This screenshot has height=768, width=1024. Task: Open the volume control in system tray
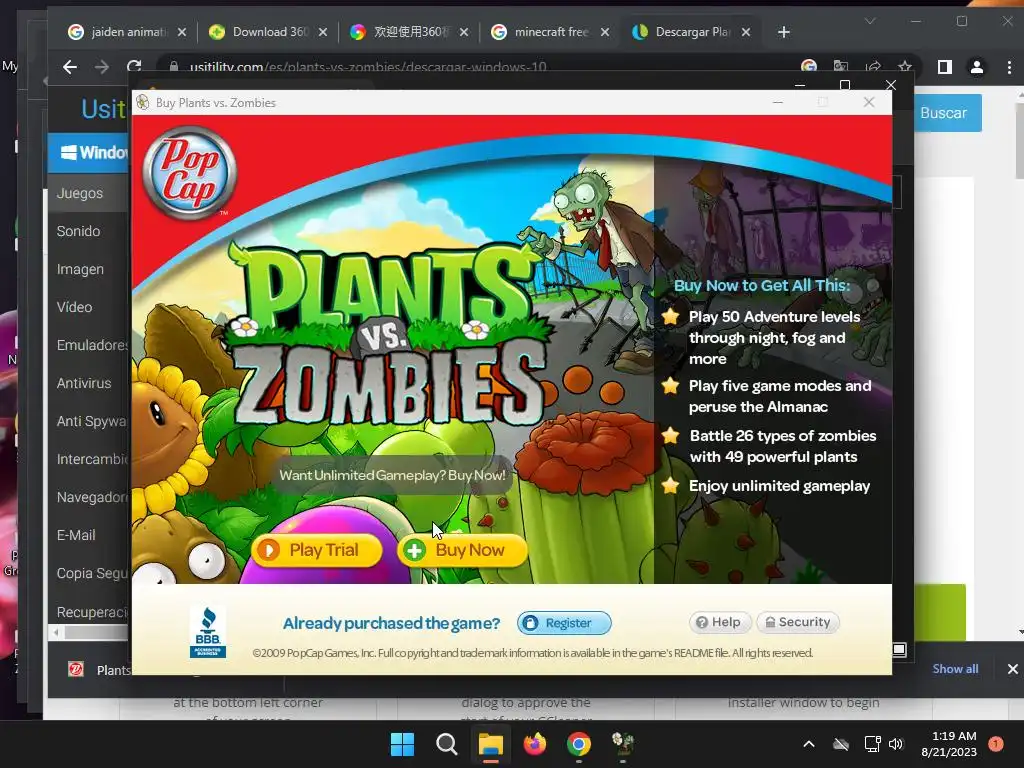[x=896, y=744]
